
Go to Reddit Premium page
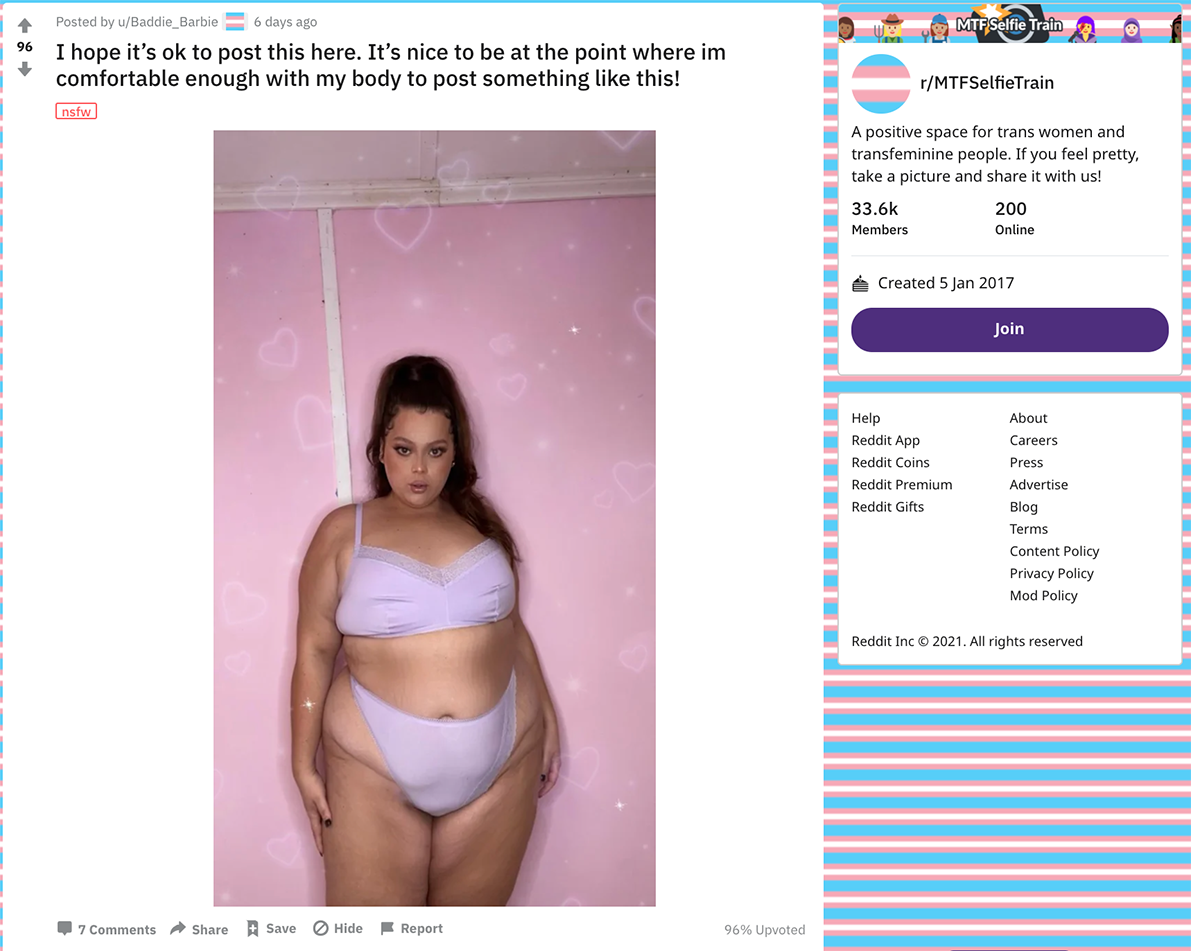[902, 485]
